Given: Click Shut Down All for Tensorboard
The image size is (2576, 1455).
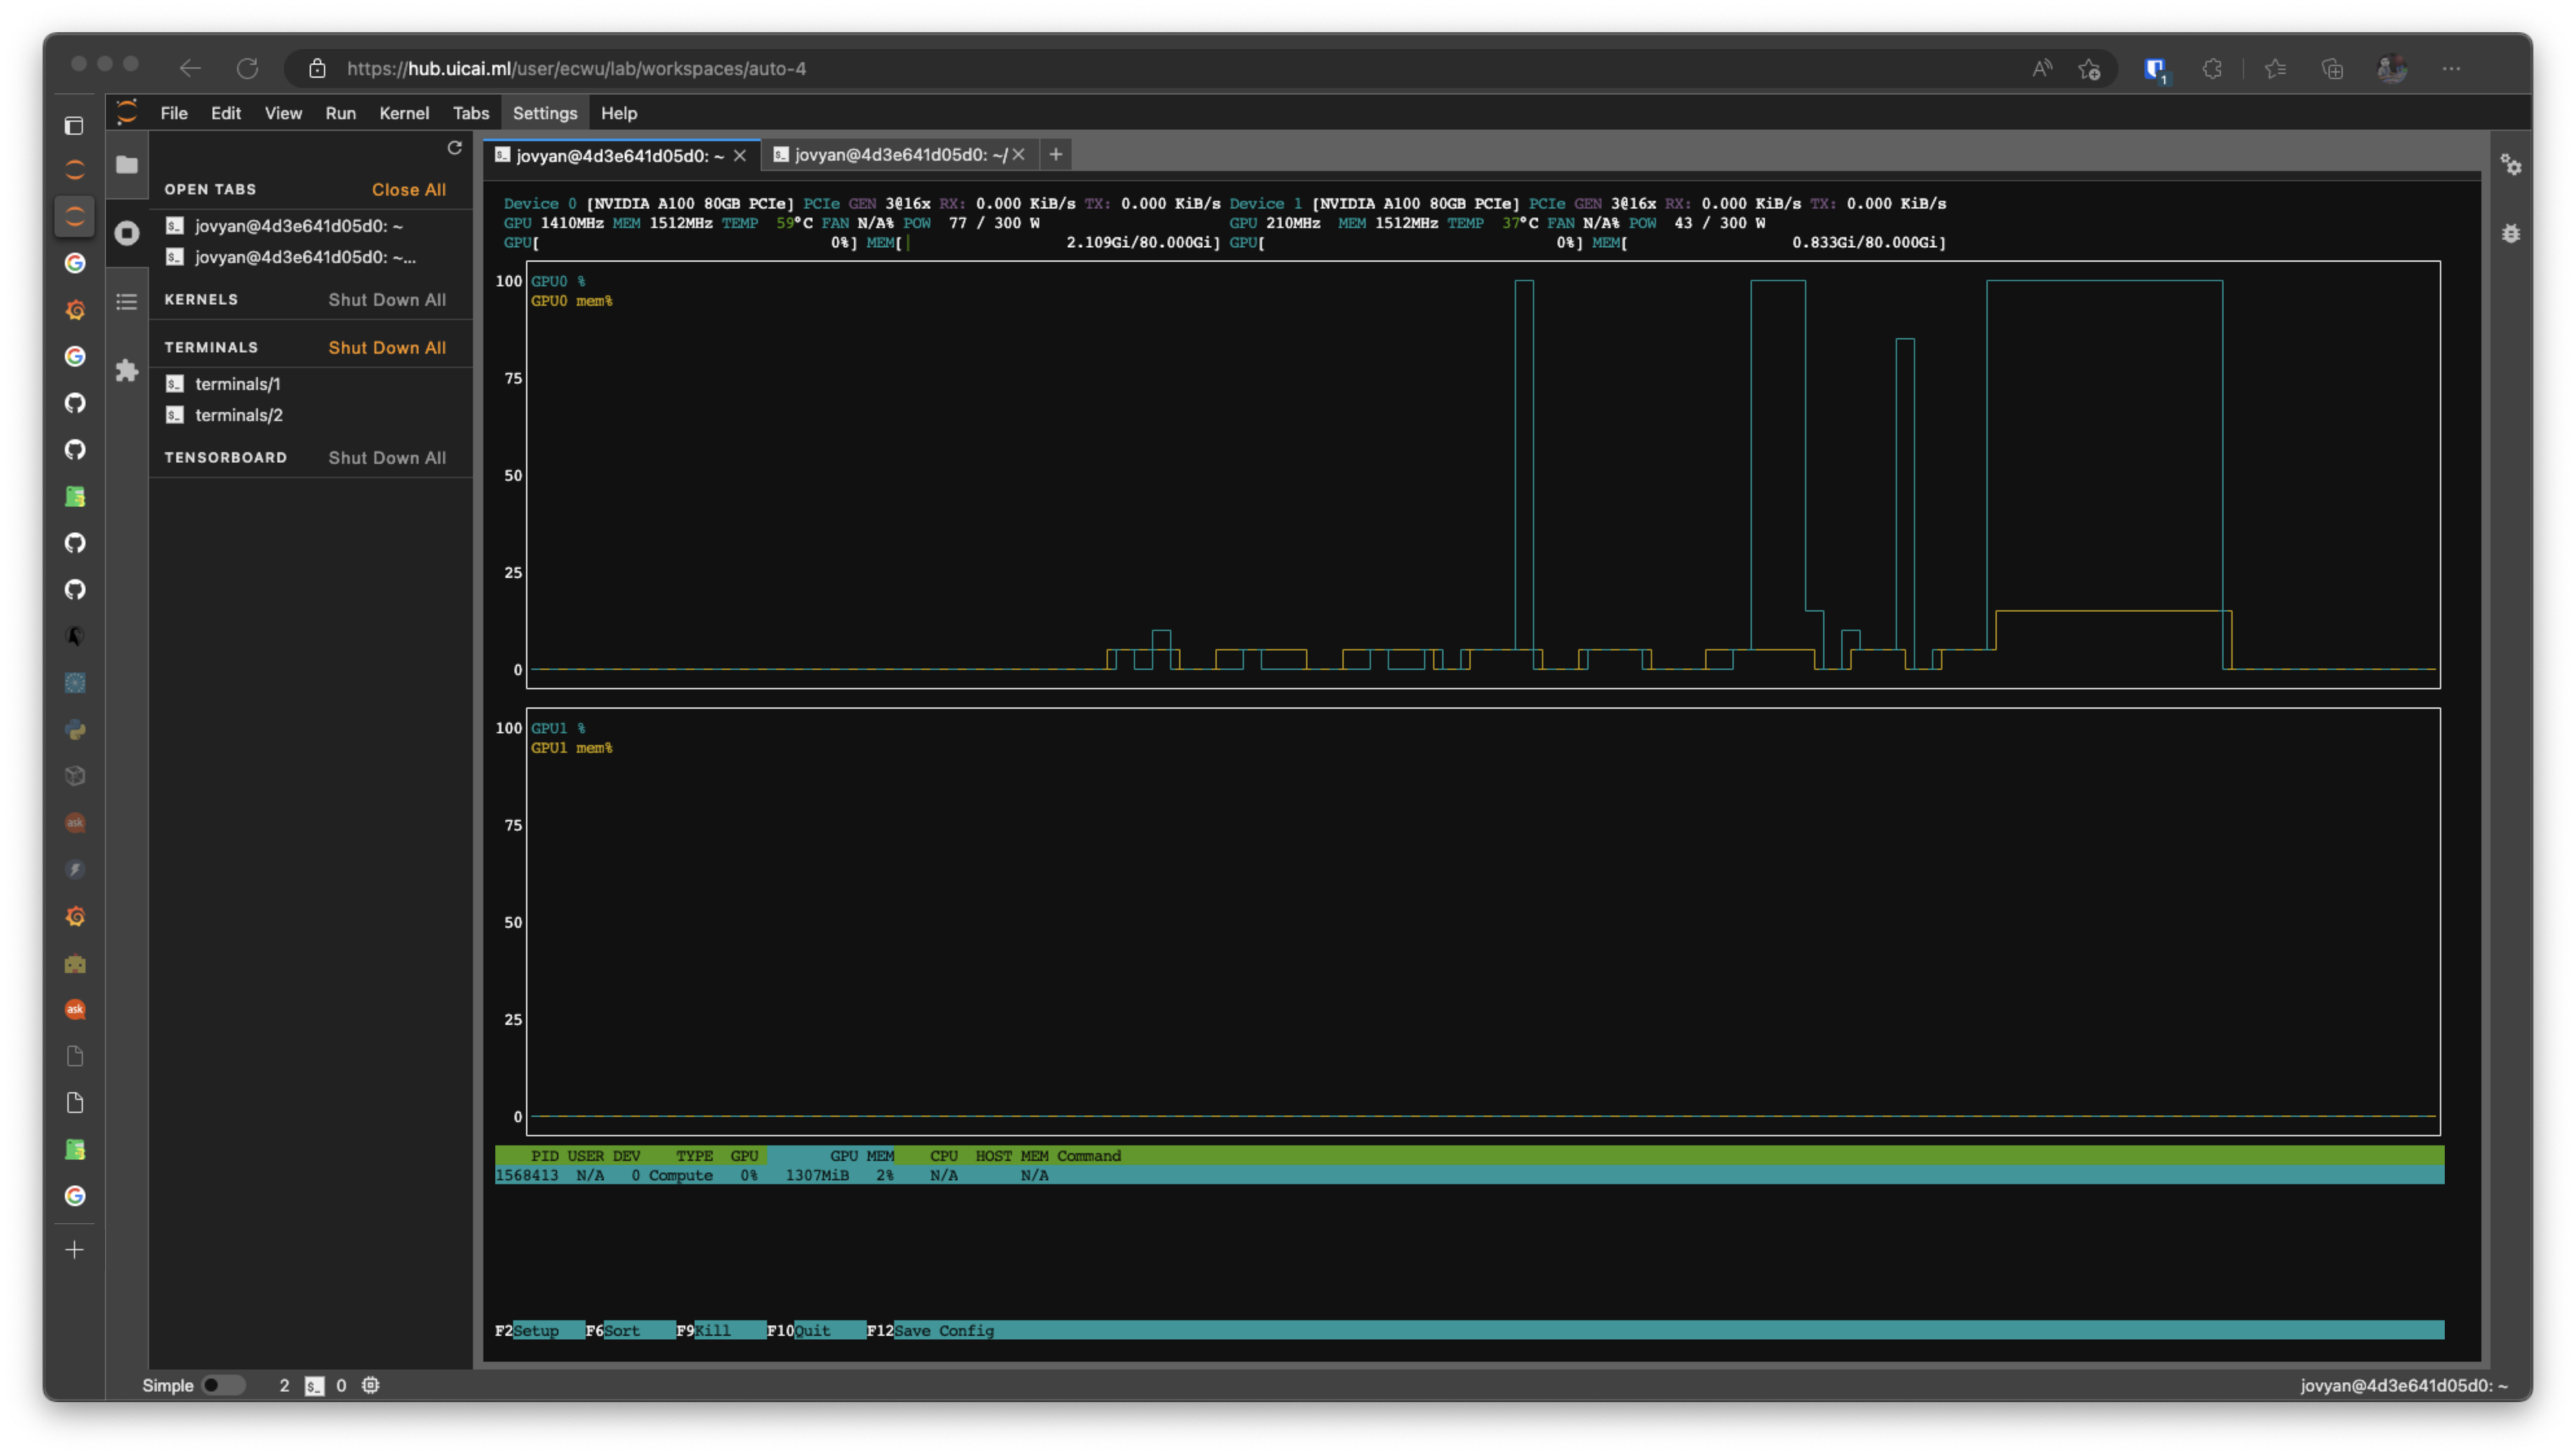Looking at the screenshot, I should (x=387, y=457).
